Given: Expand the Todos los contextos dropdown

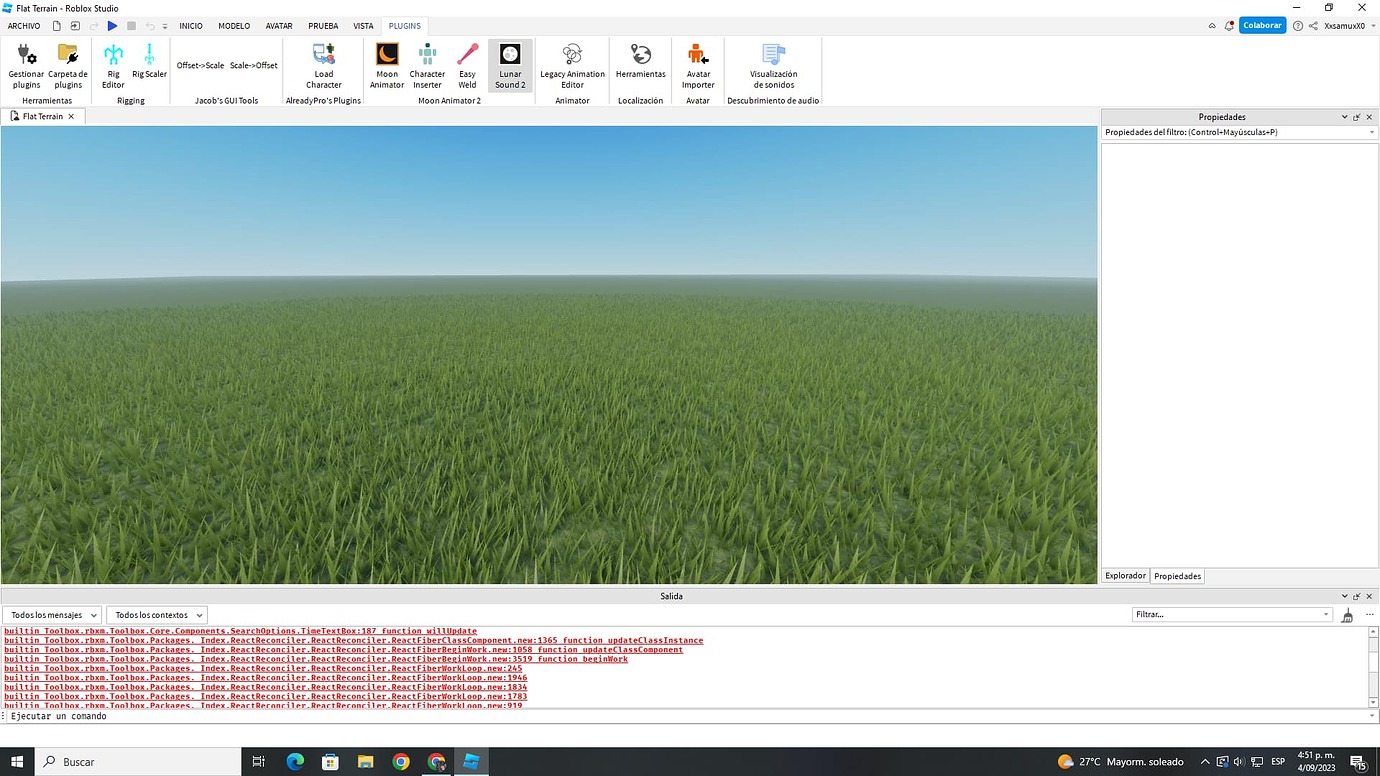Looking at the screenshot, I should pyautogui.click(x=156, y=614).
